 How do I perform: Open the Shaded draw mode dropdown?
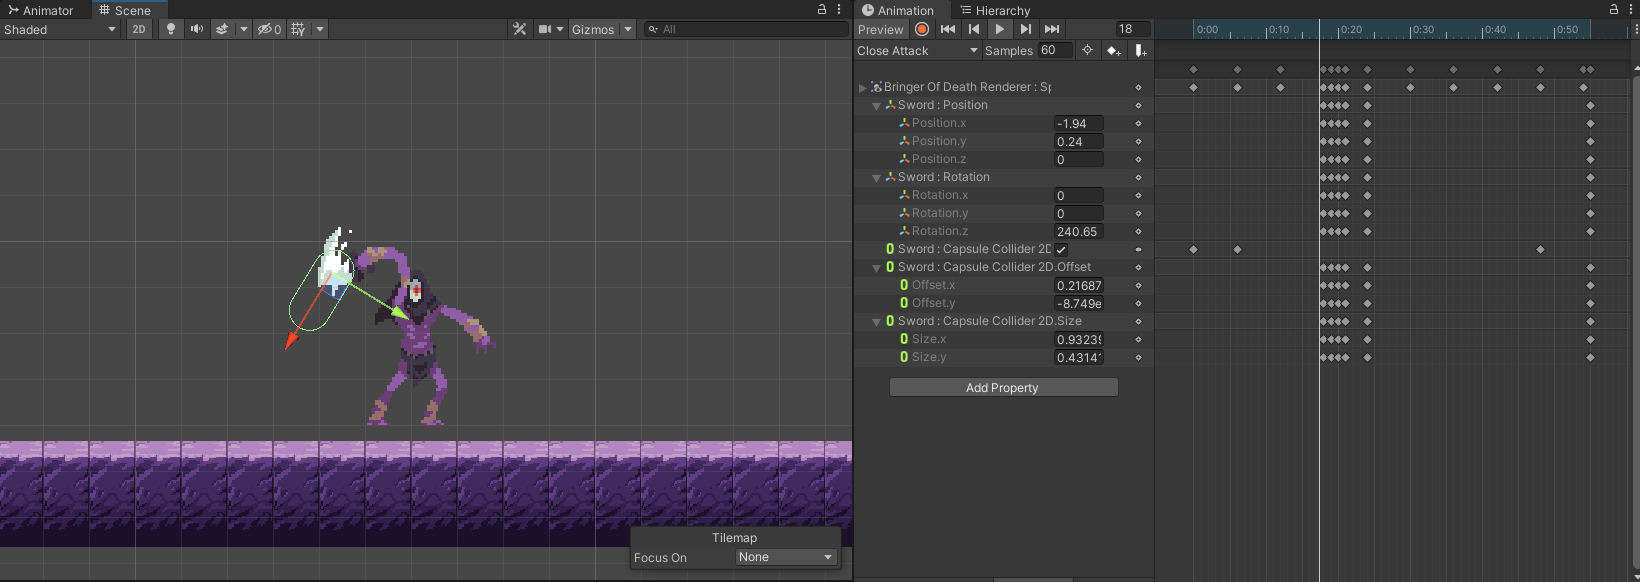pos(60,29)
